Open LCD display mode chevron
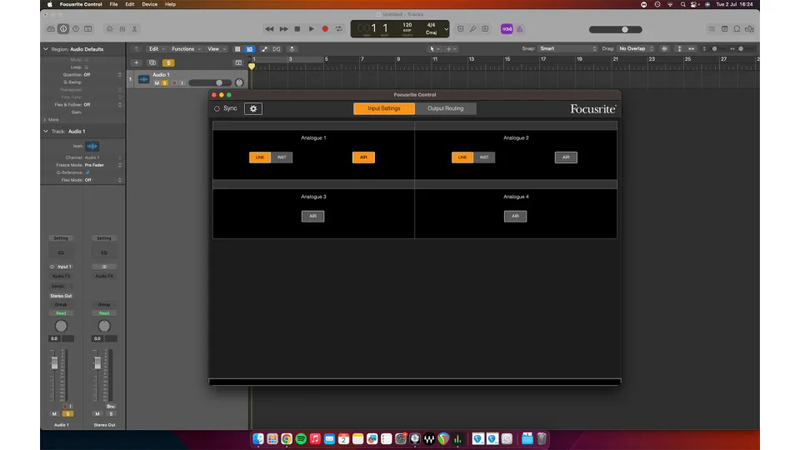Viewport: 800px width, 450px height. 446,29
